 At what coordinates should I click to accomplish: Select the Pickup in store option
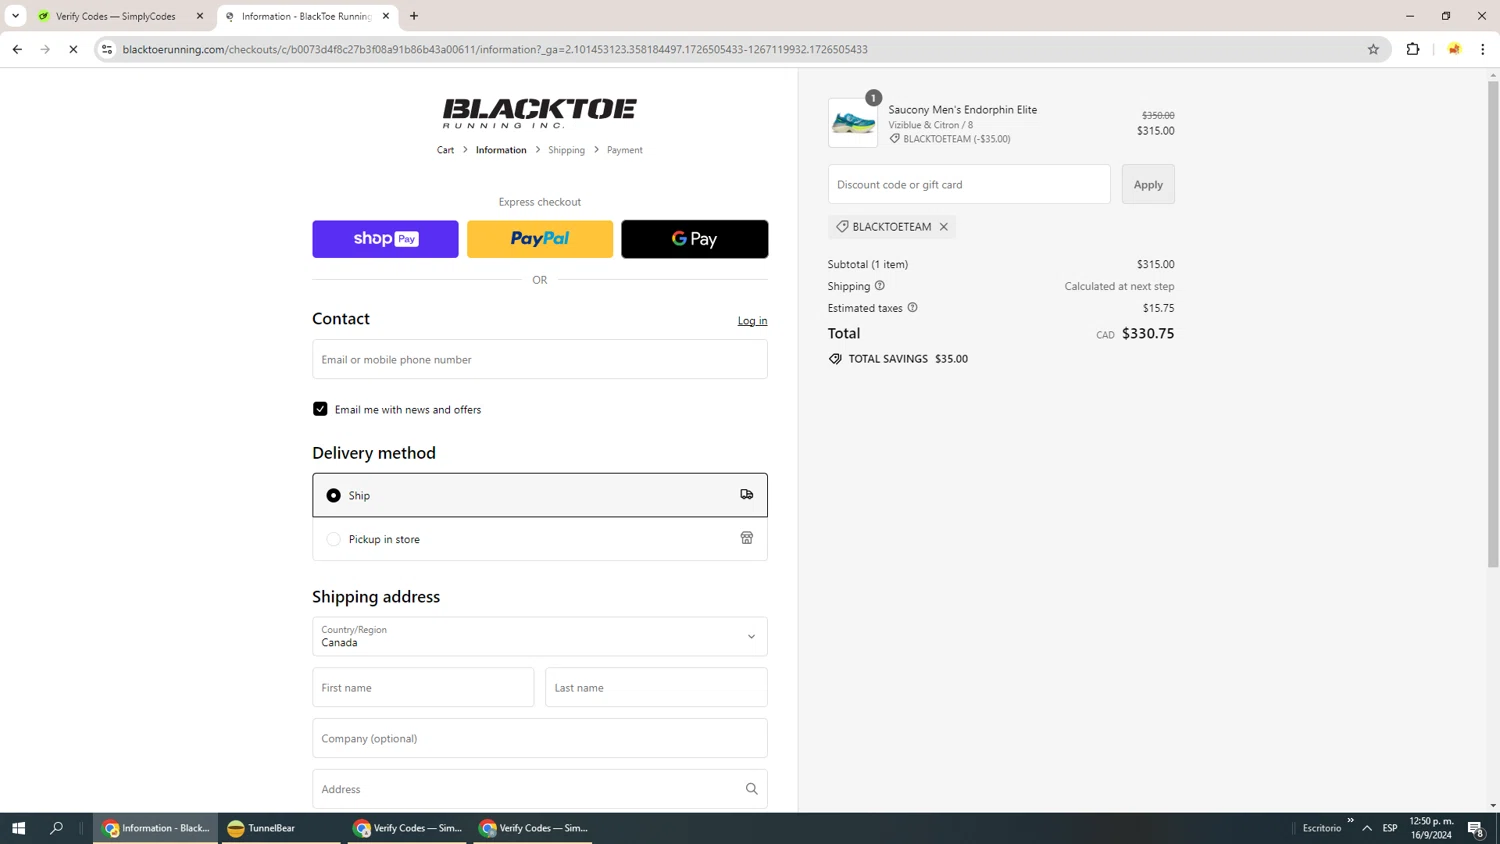(540, 539)
